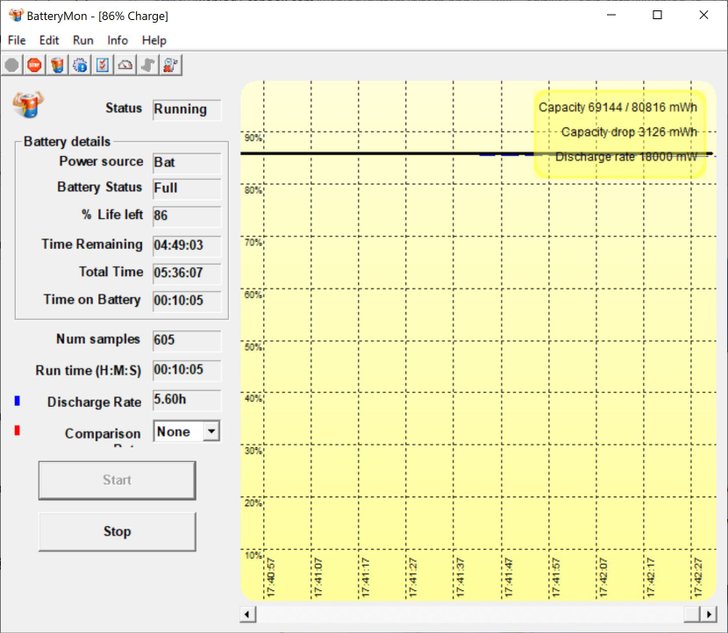Click the red stop sign toolbar icon

pyautogui.click(x=34, y=65)
